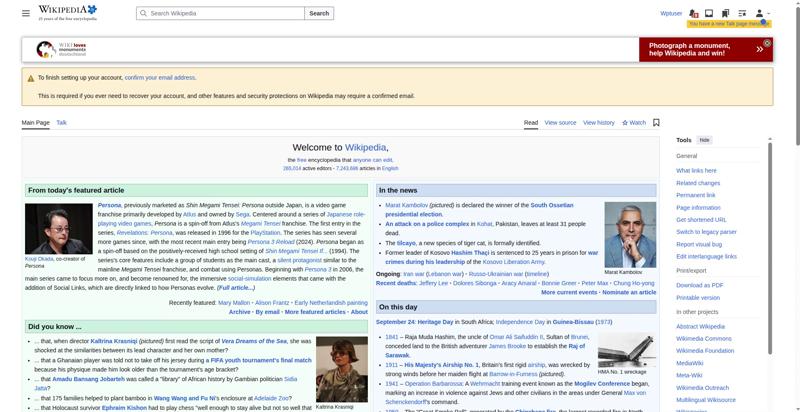800x412 pixels.
Task: Open "More current events" link
Action: click(569, 292)
